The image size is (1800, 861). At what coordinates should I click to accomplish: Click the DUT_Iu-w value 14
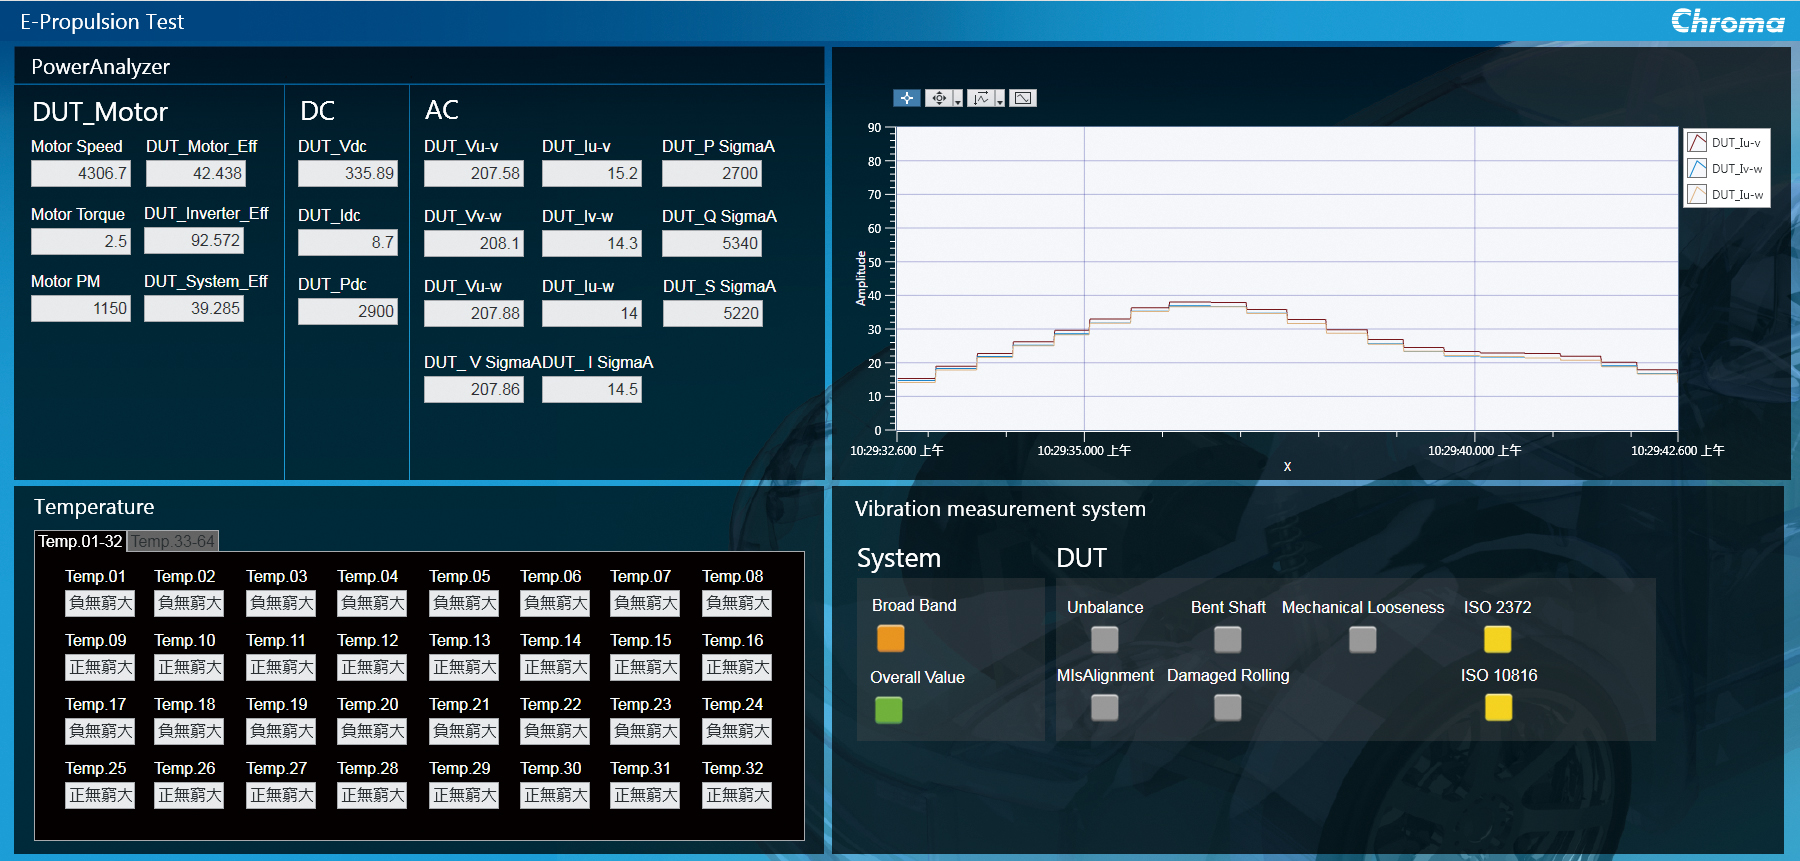point(592,313)
